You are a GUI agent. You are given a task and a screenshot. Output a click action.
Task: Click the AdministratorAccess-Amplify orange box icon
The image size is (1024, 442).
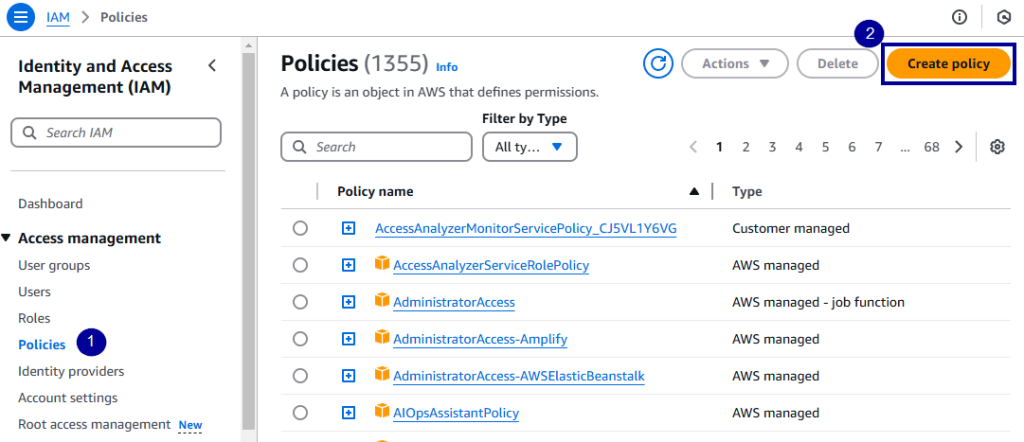381,338
